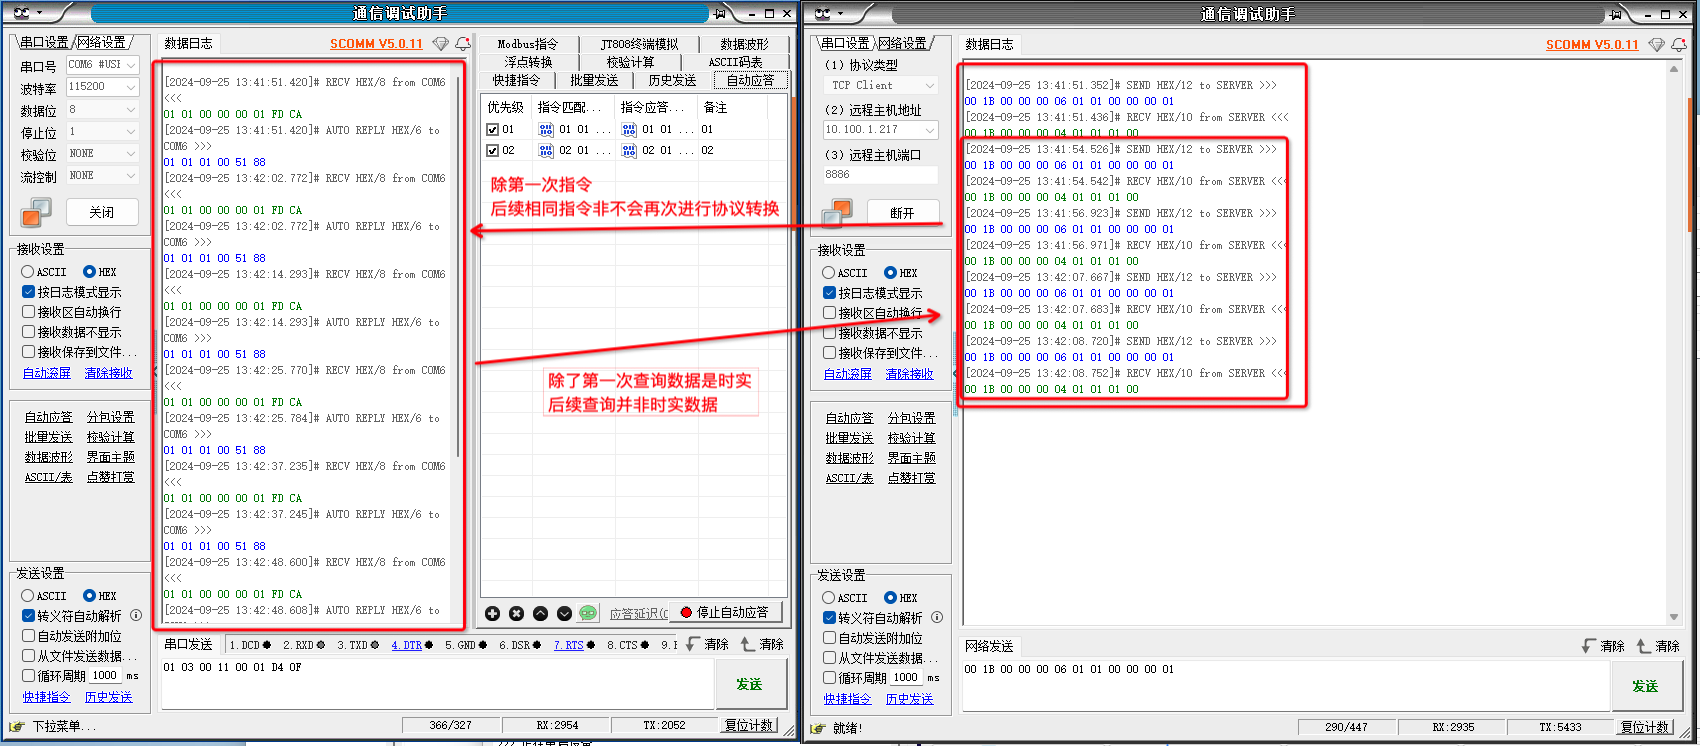
Task: Click the green chat bubble icon in auto-reply toolbar
Action: [x=588, y=613]
